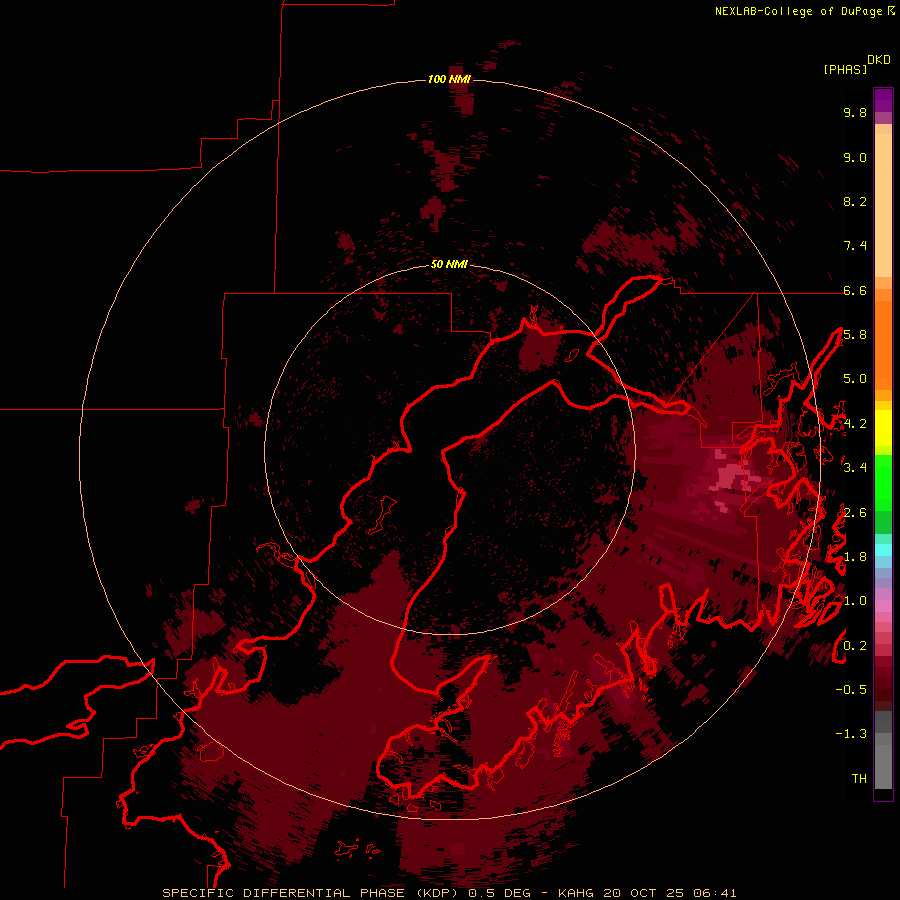Select the 5.8 scale value
This screenshot has height=900, width=900.
point(855,335)
